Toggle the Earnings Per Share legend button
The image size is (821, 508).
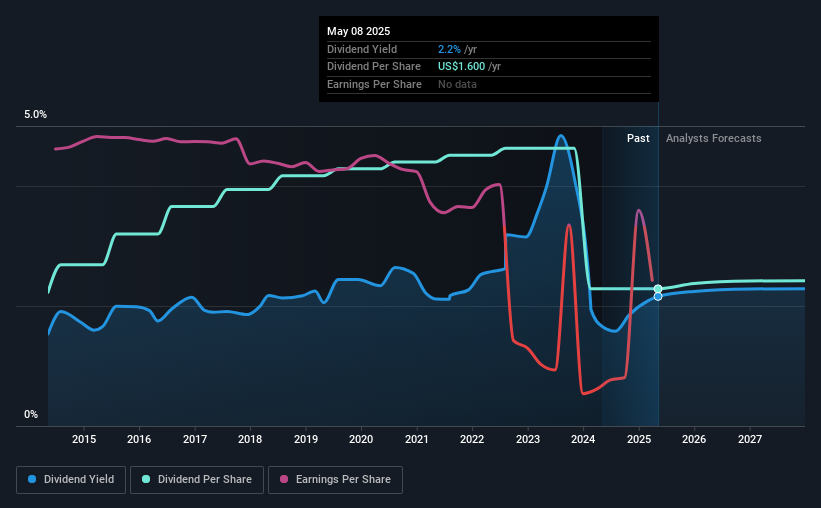335,480
